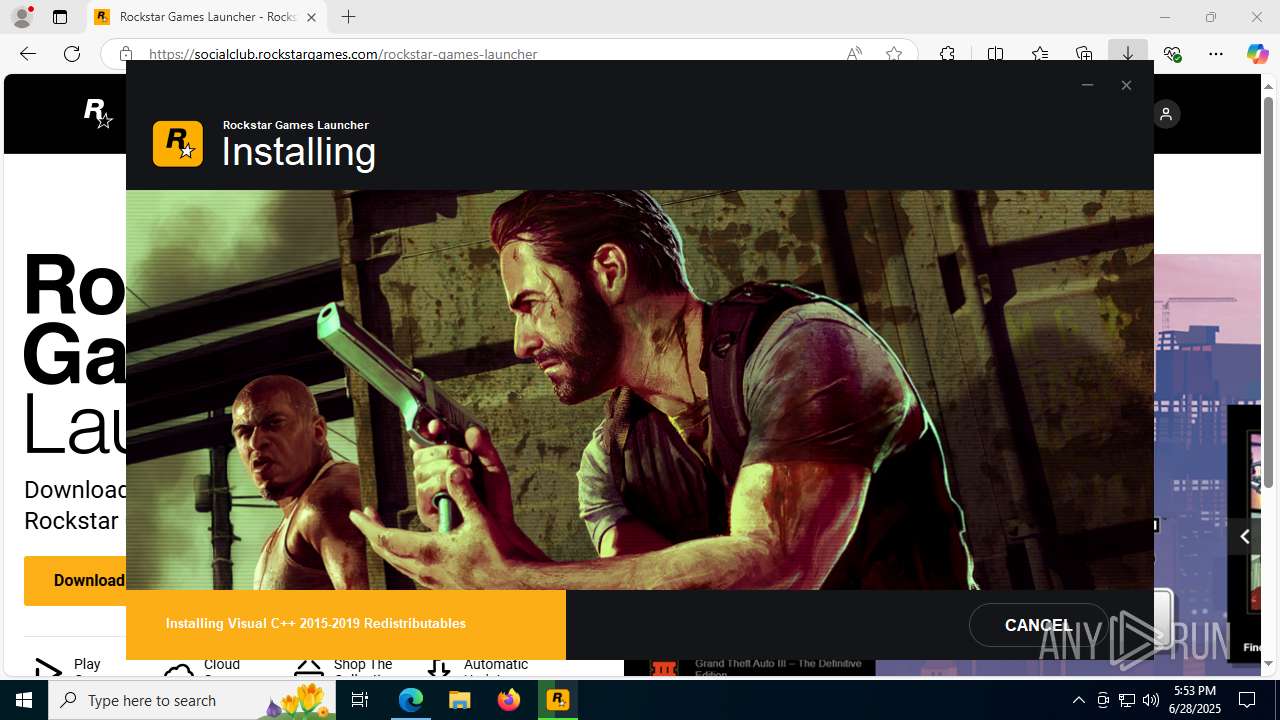Click the Cloud feature icon on page

(179, 669)
